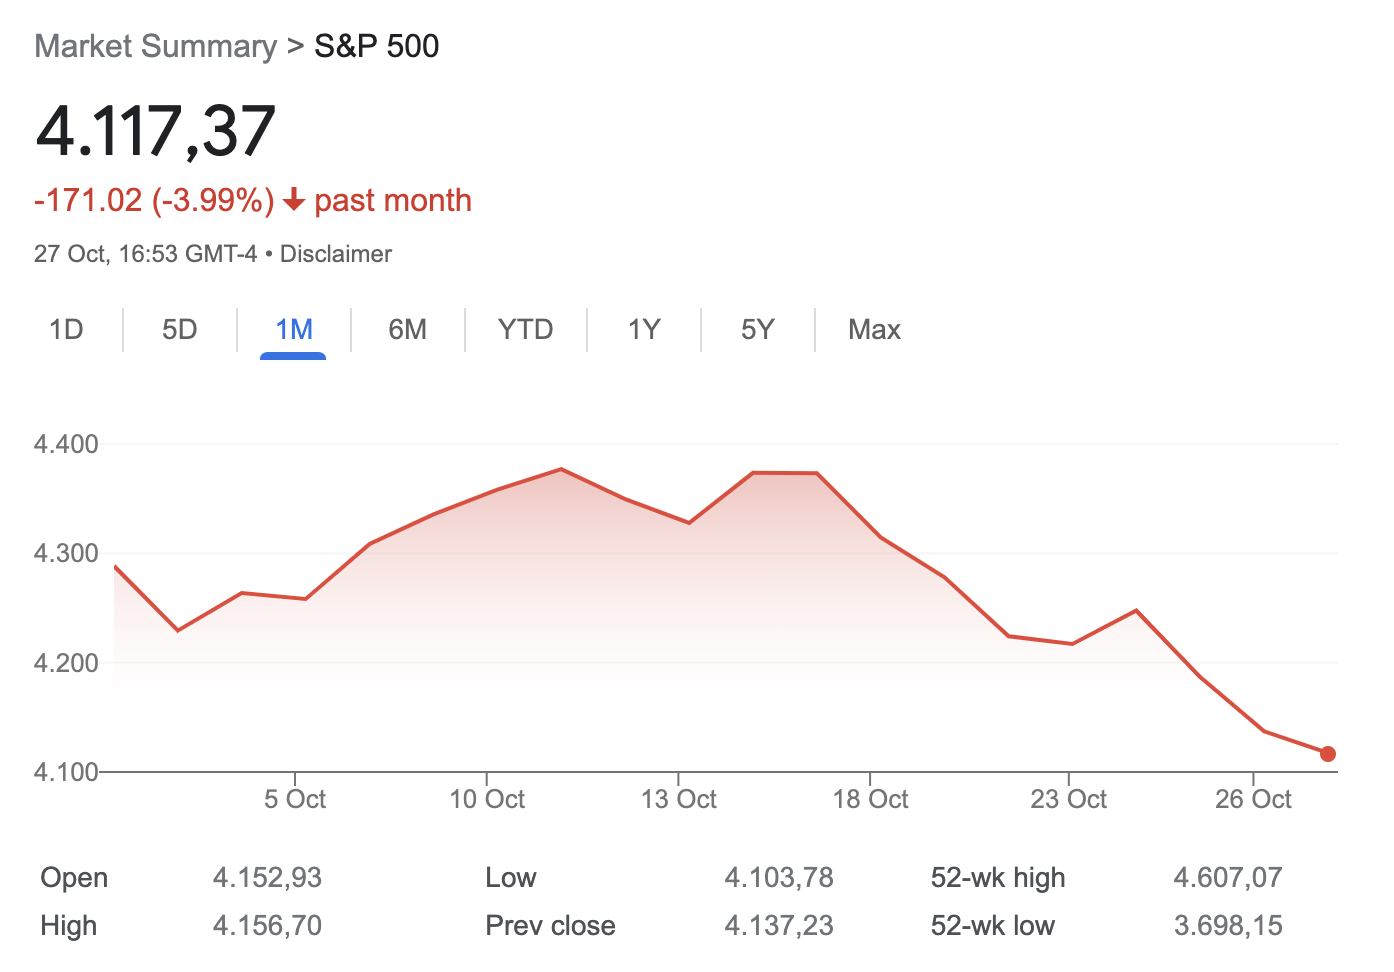Click the red endpoint dot on chart
This screenshot has width=1394, height=972.
[x=1328, y=754]
